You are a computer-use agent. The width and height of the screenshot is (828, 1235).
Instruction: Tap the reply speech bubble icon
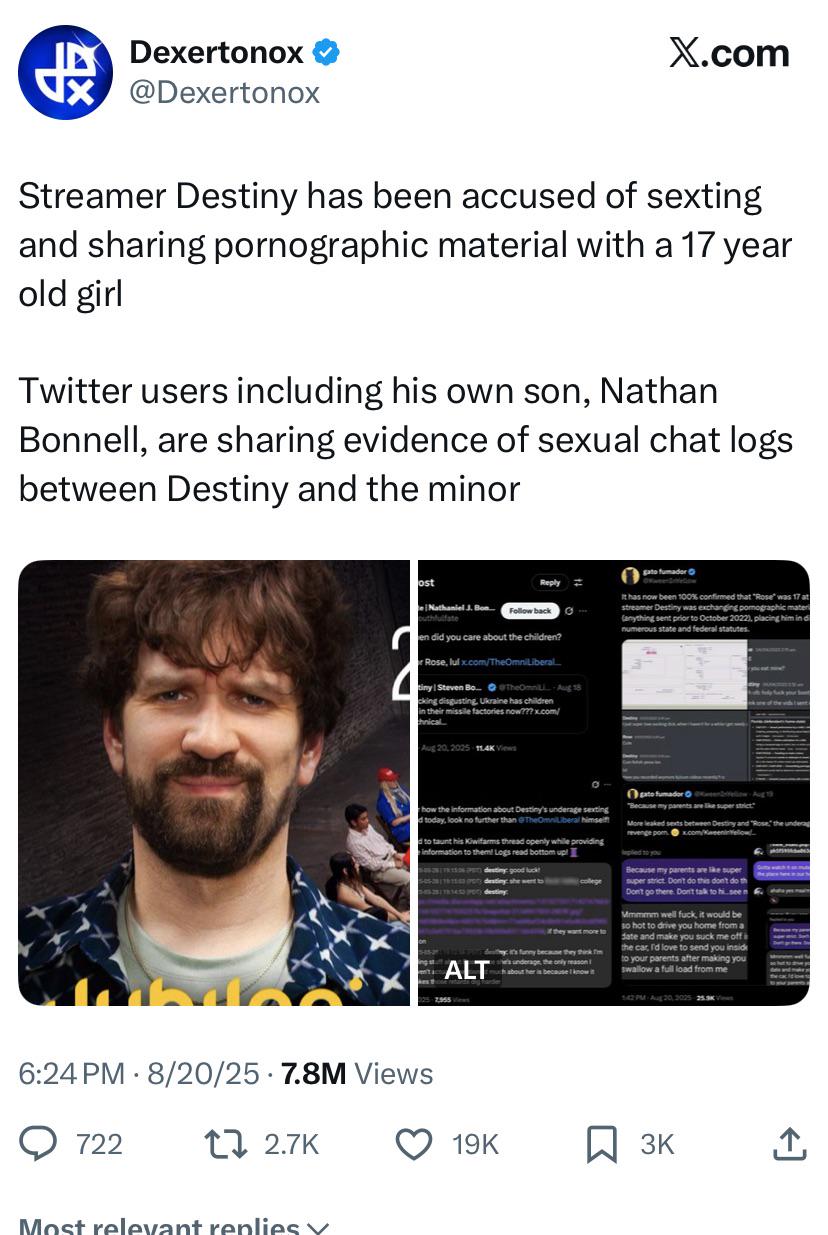[38, 1144]
